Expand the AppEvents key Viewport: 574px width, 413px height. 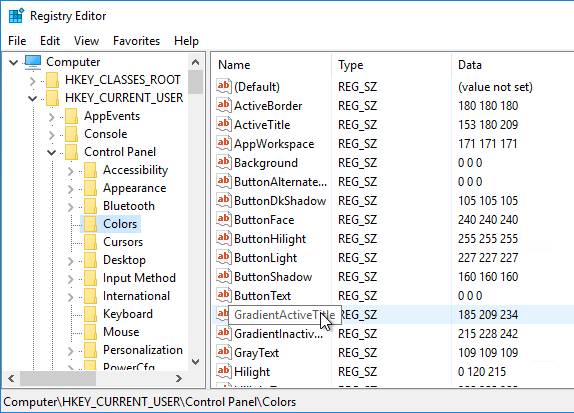(52, 117)
